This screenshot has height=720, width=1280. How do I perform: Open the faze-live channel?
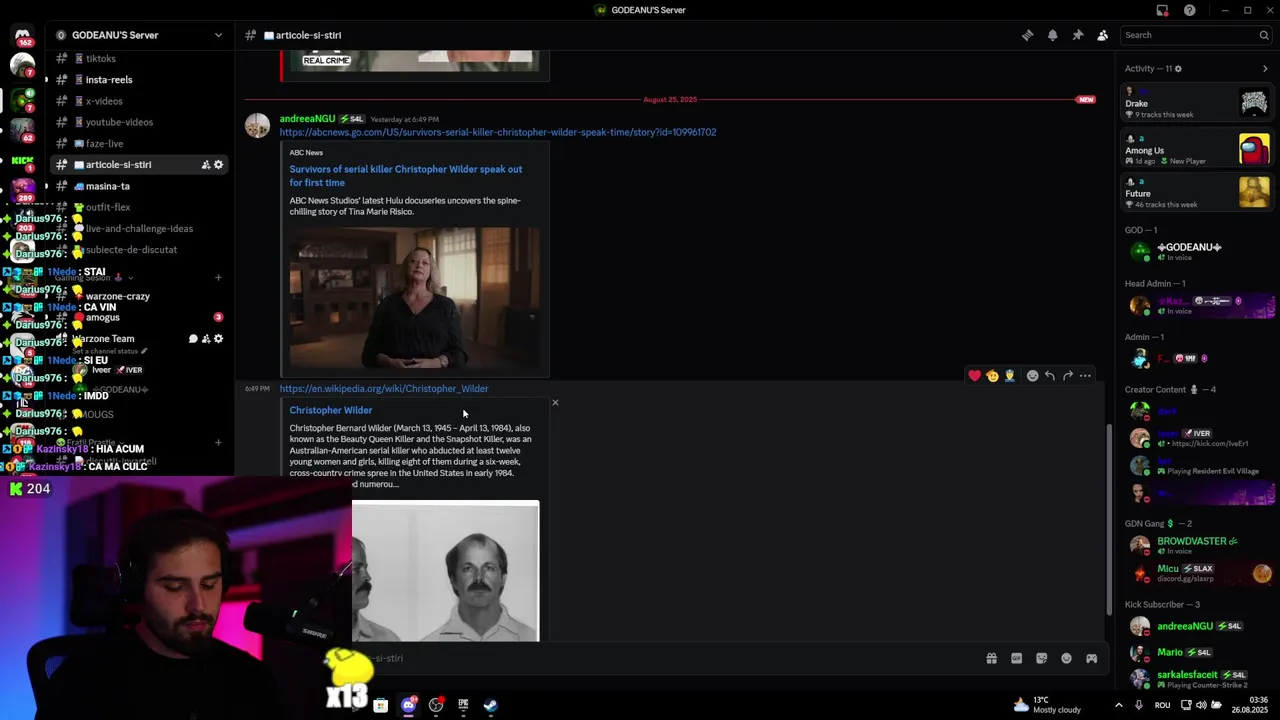click(x=140, y=144)
